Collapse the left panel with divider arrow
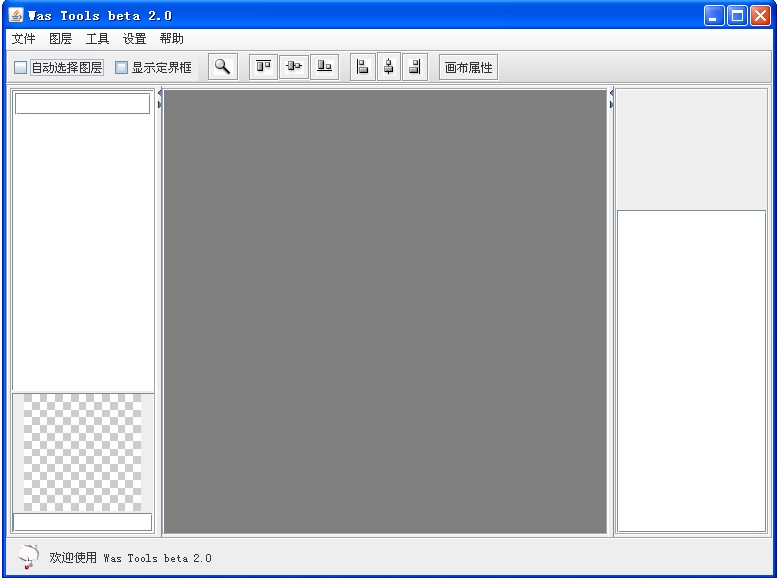The image size is (779, 578). point(159,93)
